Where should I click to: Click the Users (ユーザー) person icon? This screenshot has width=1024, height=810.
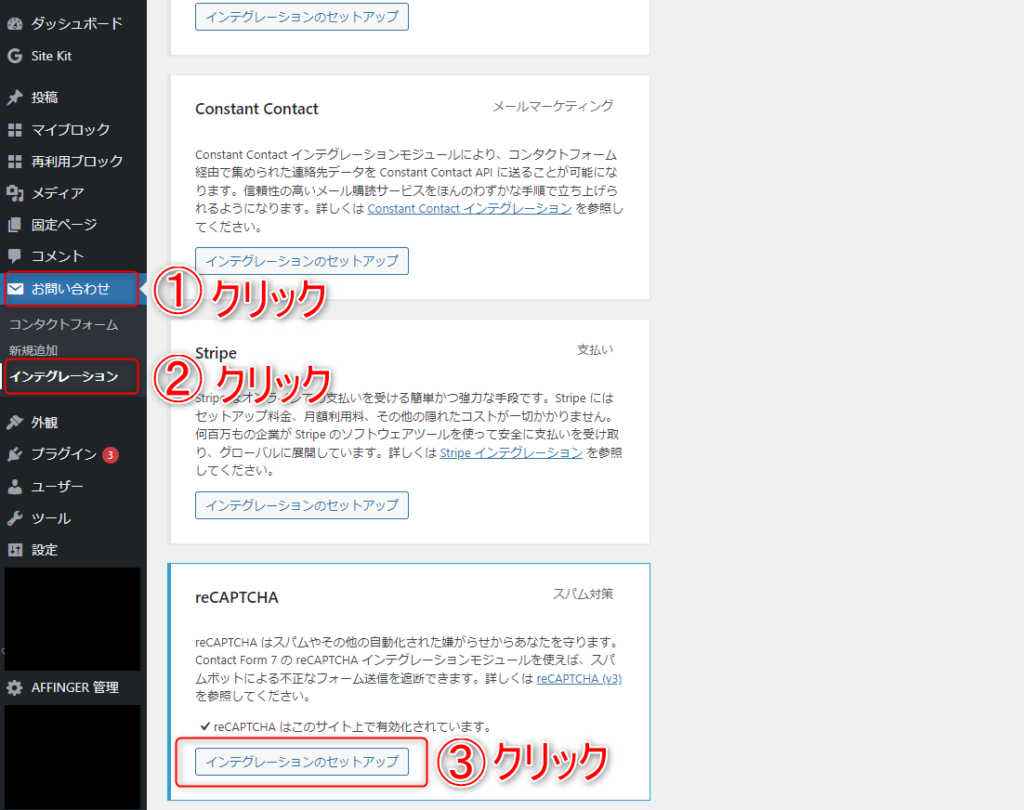pos(14,487)
